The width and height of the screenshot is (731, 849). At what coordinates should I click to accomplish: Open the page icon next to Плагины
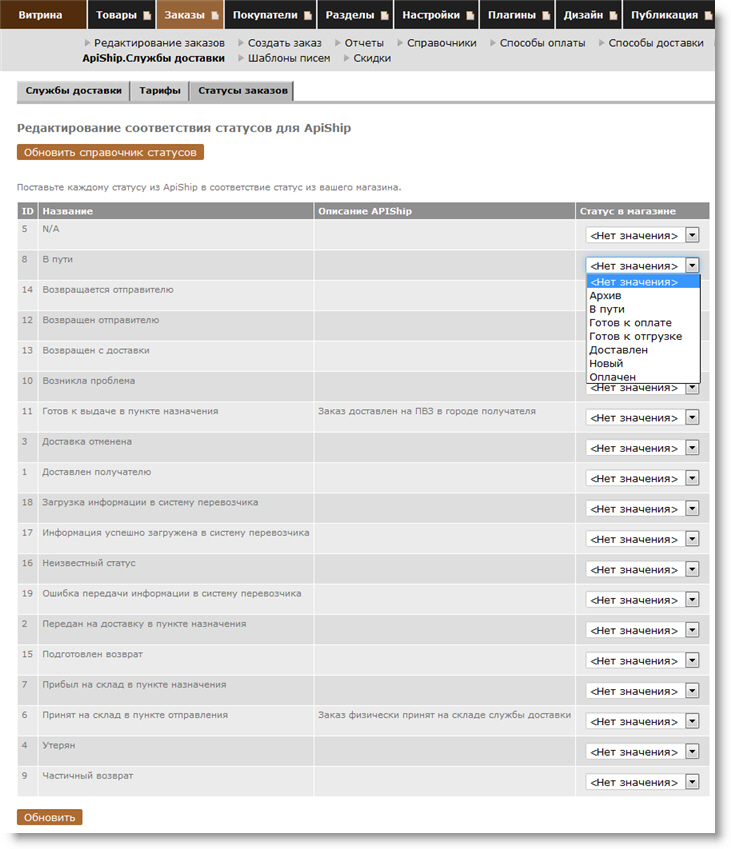click(x=546, y=16)
